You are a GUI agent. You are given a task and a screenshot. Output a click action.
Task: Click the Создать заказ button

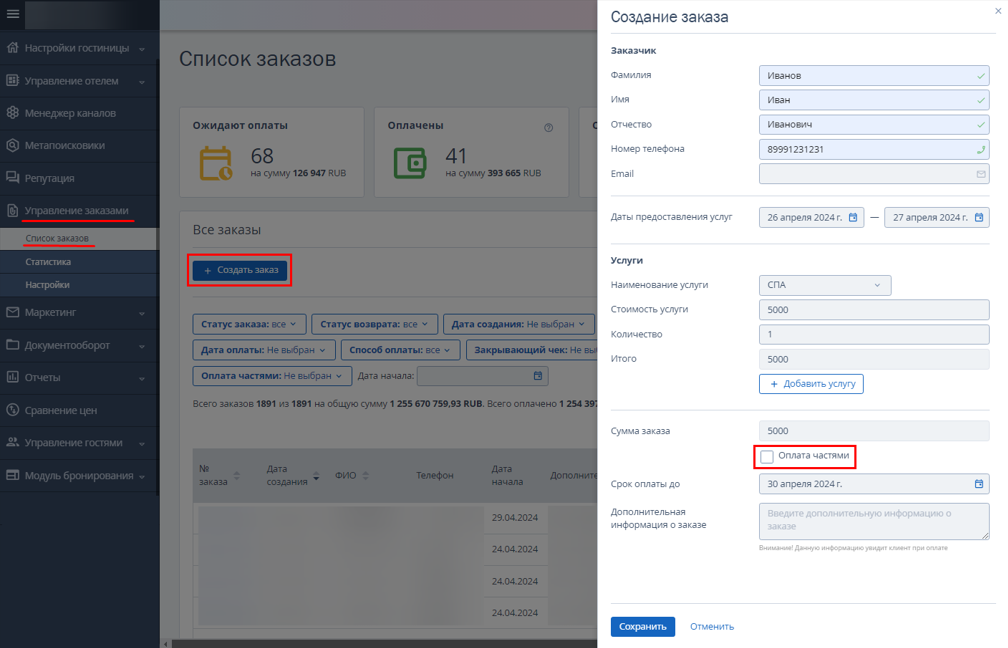[x=240, y=270]
